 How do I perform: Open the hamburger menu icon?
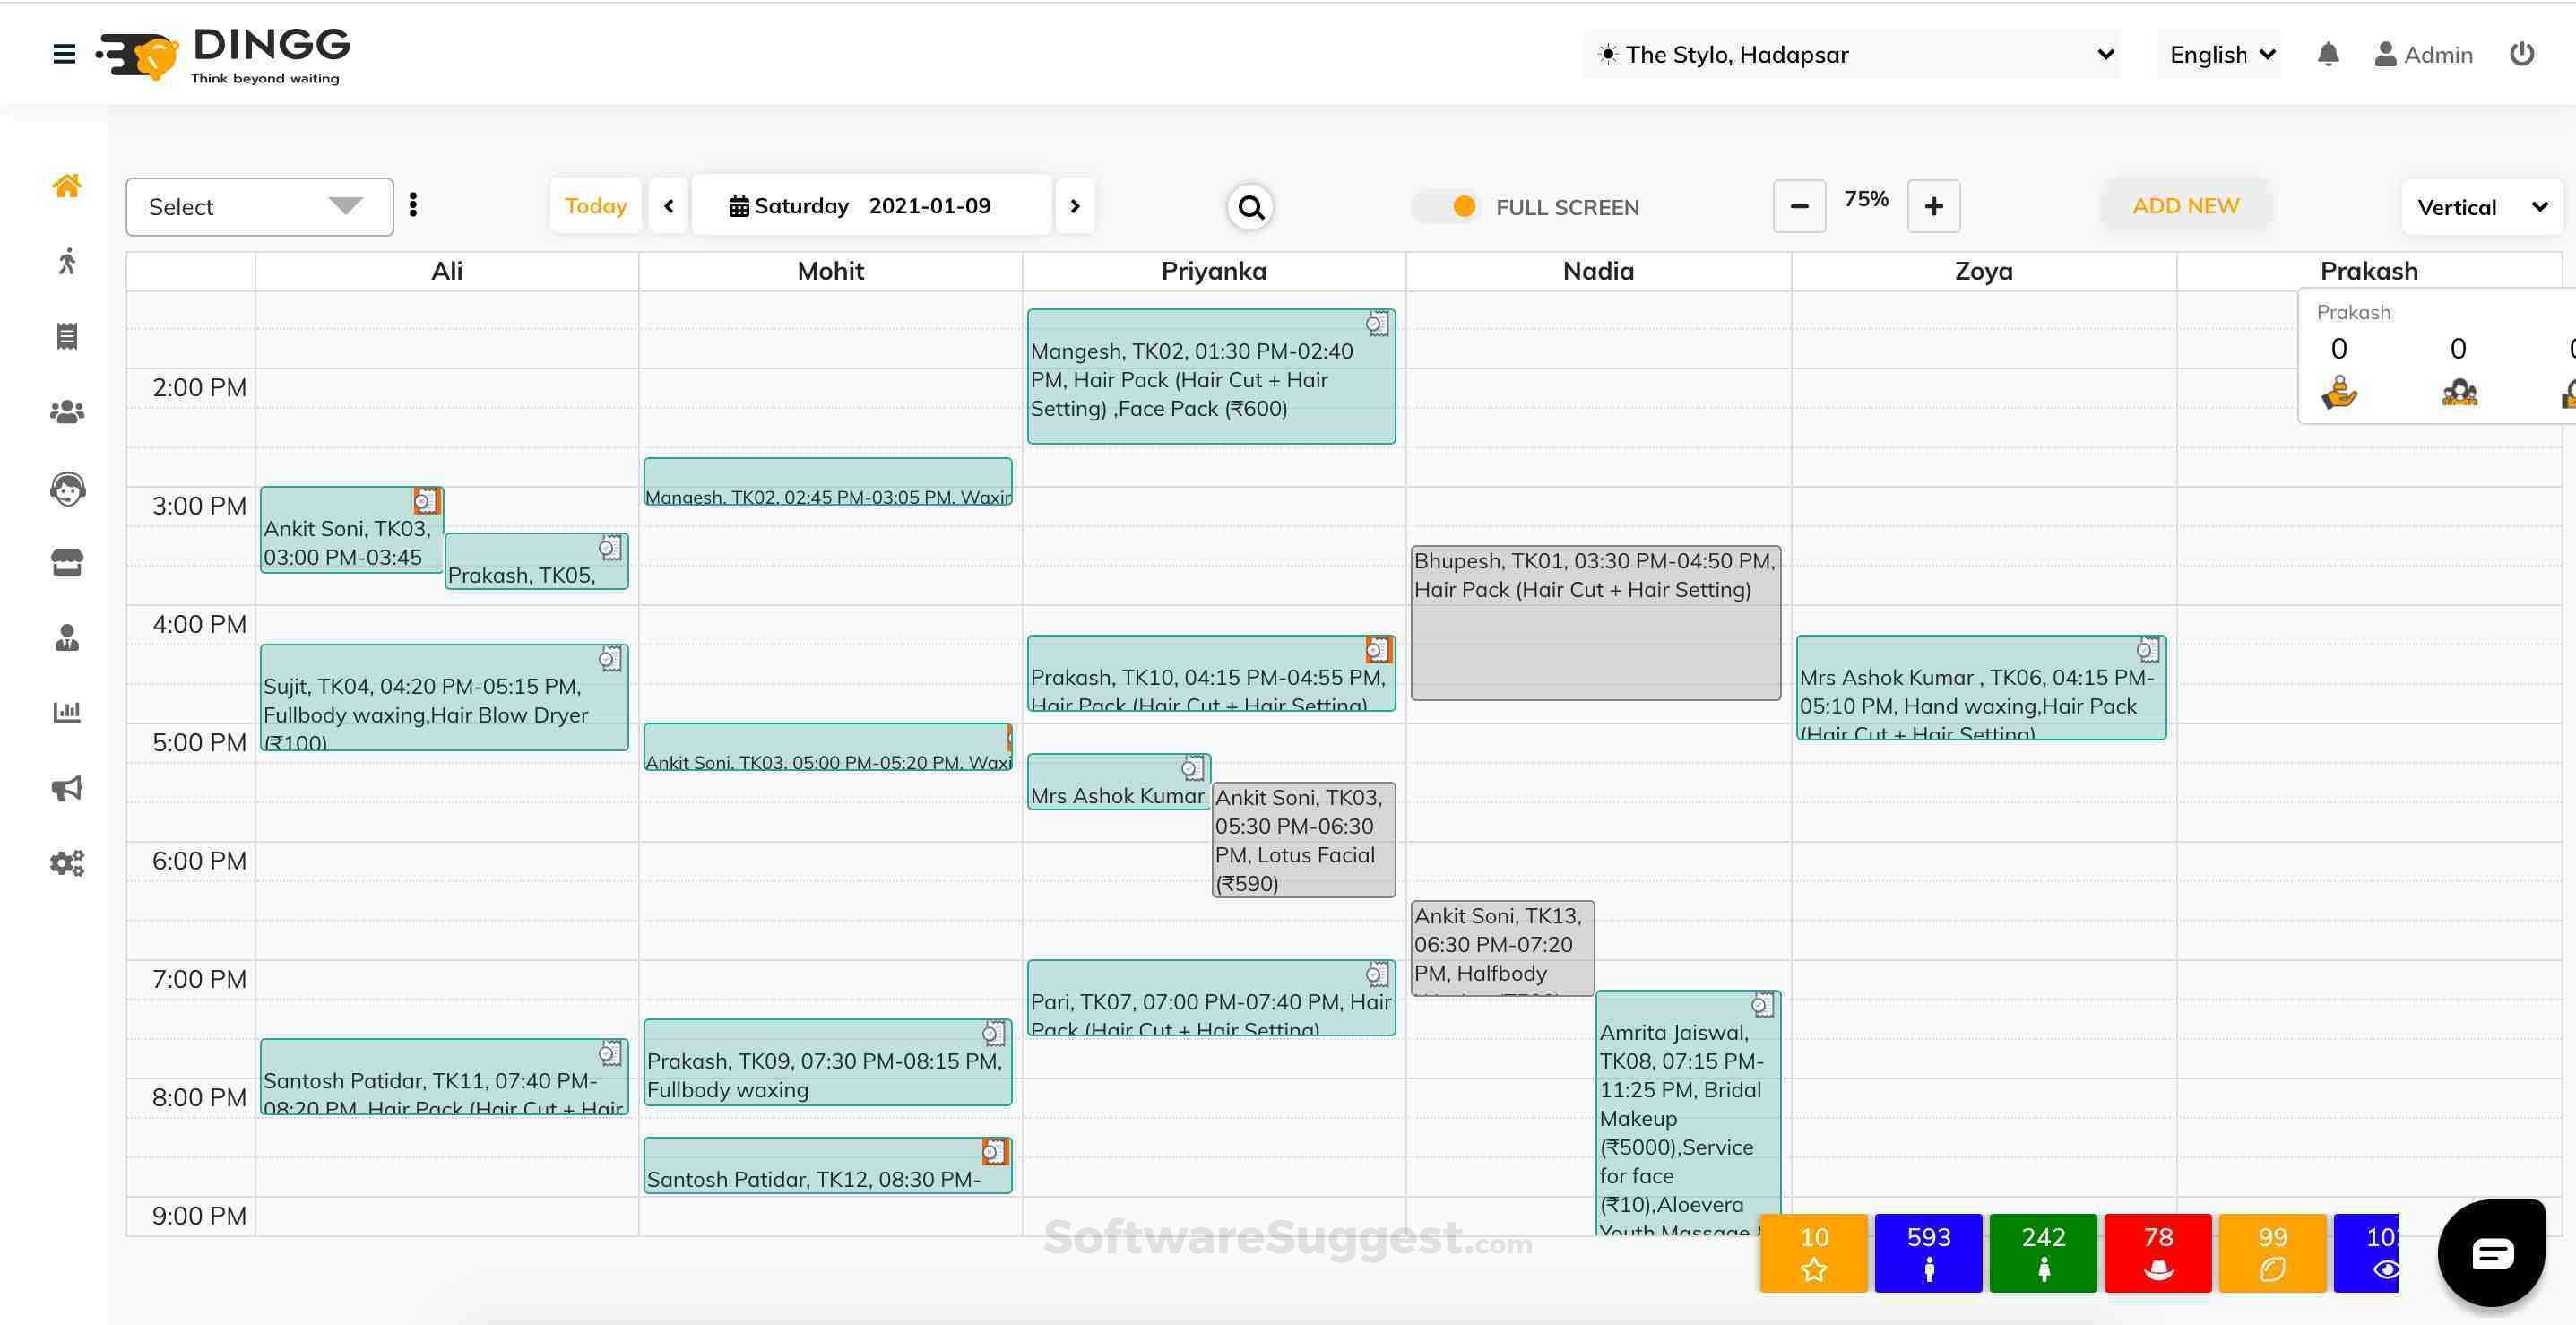click(x=64, y=54)
